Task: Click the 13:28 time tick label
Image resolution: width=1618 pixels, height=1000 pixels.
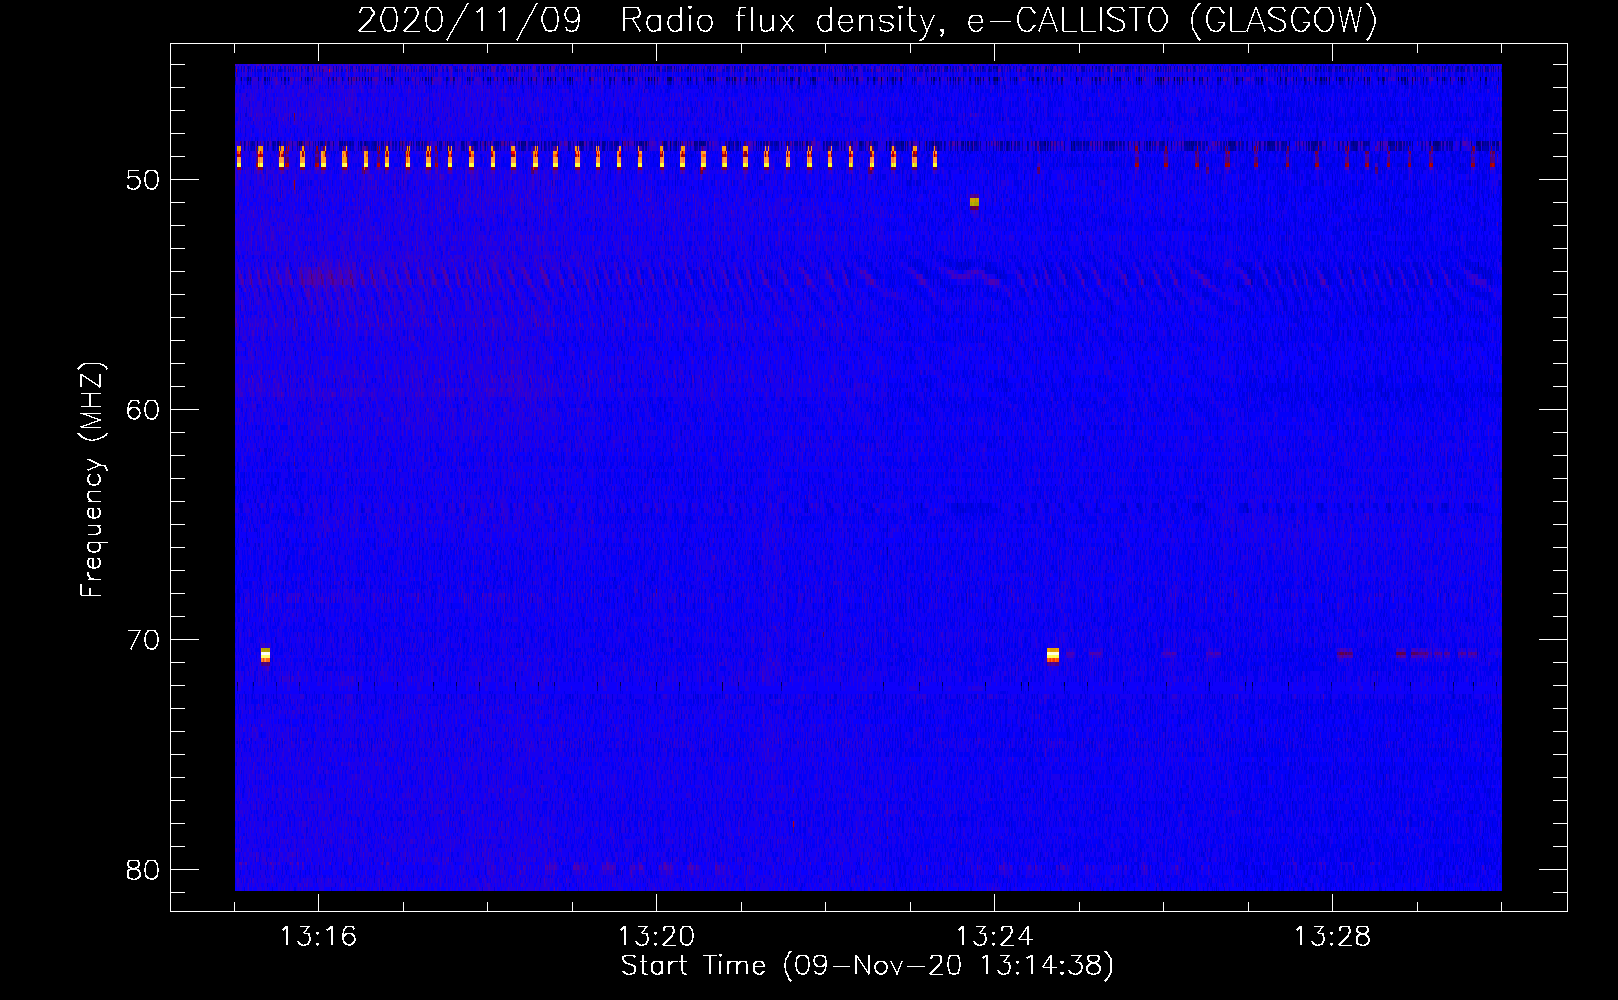Action: pos(1332,937)
